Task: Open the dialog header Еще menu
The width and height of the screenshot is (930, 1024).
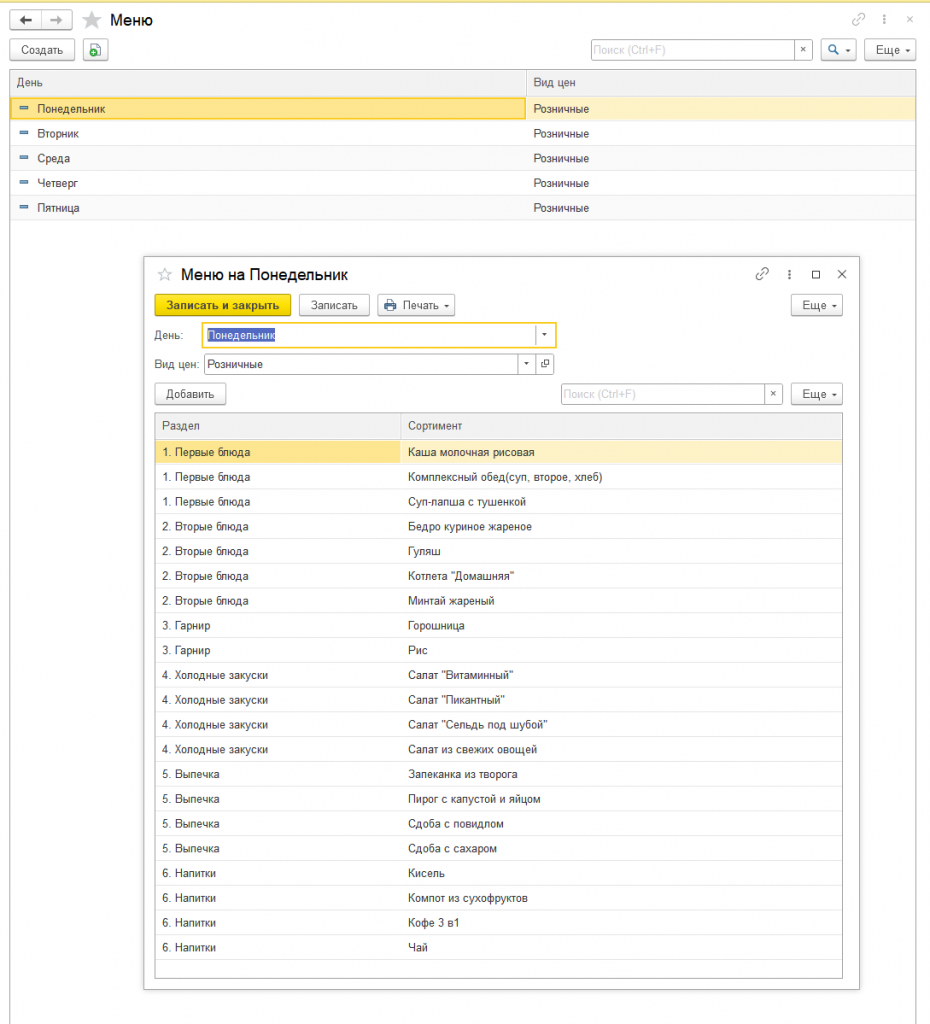Action: tap(817, 305)
